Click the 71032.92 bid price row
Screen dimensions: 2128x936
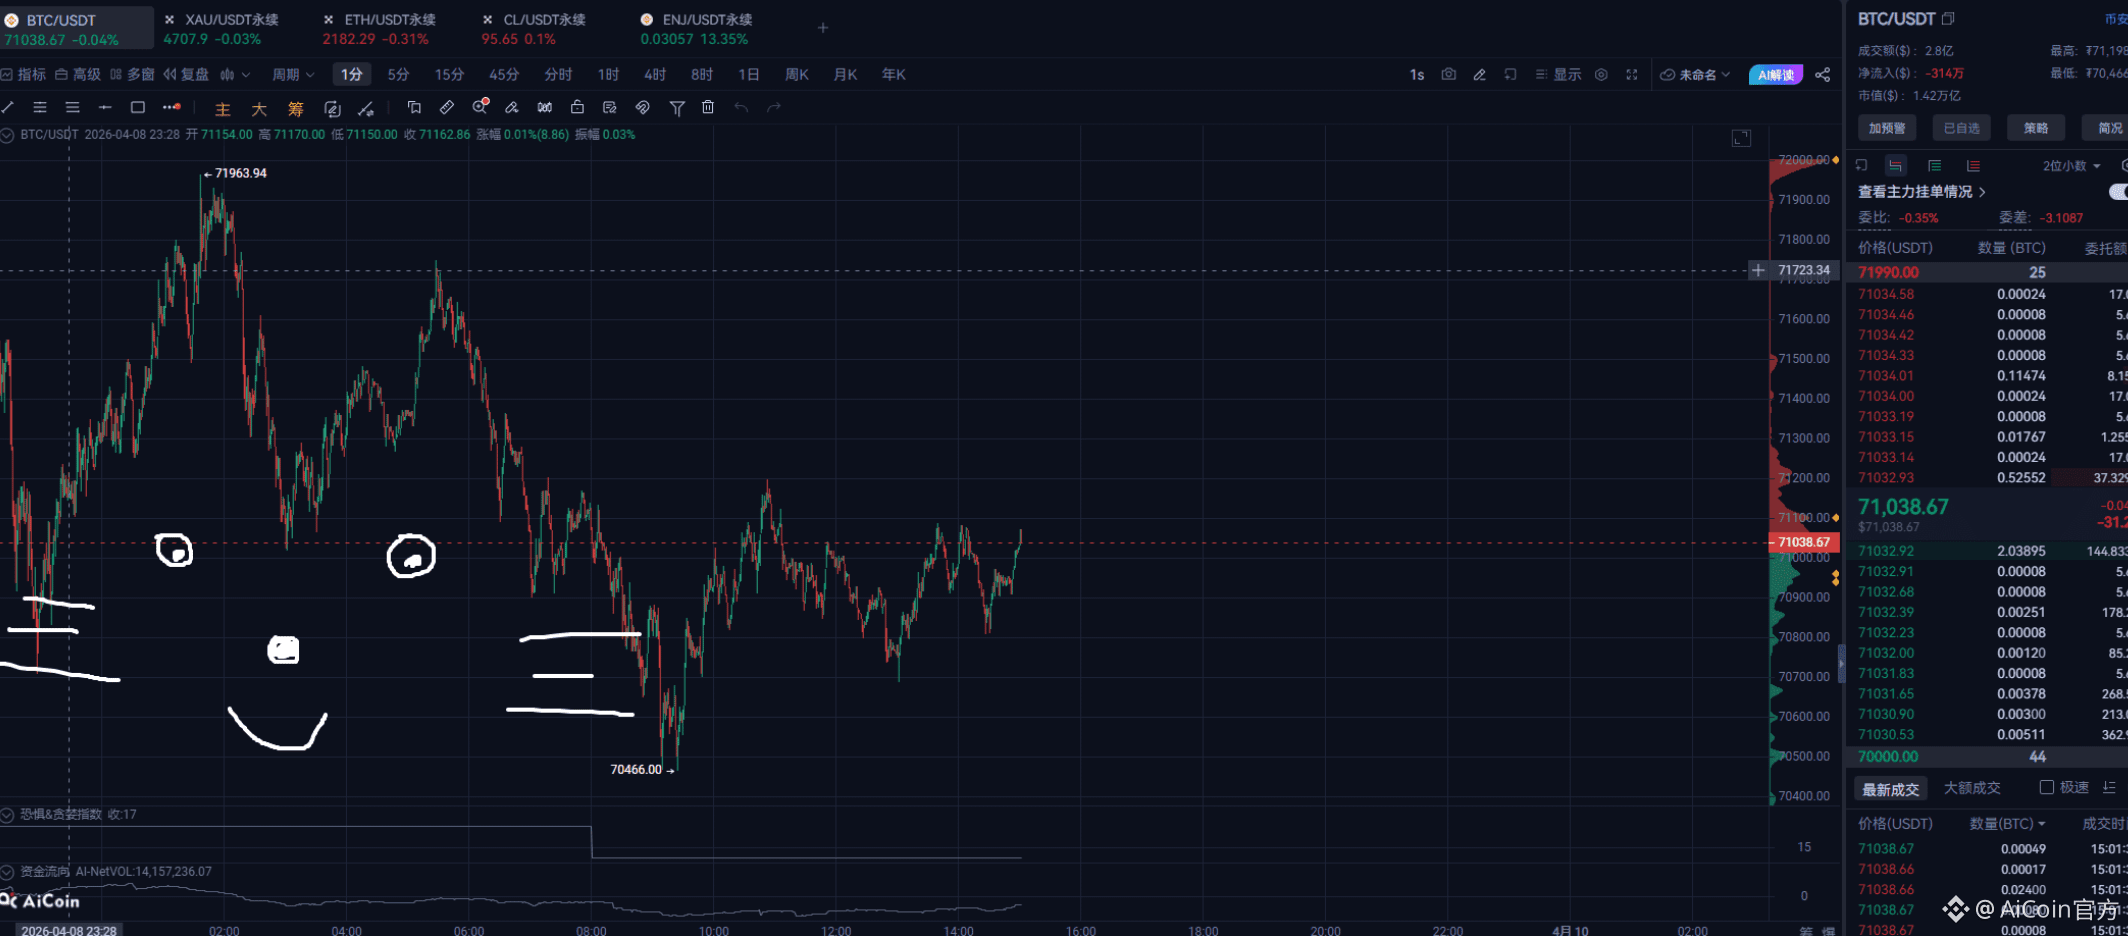(x=1986, y=551)
